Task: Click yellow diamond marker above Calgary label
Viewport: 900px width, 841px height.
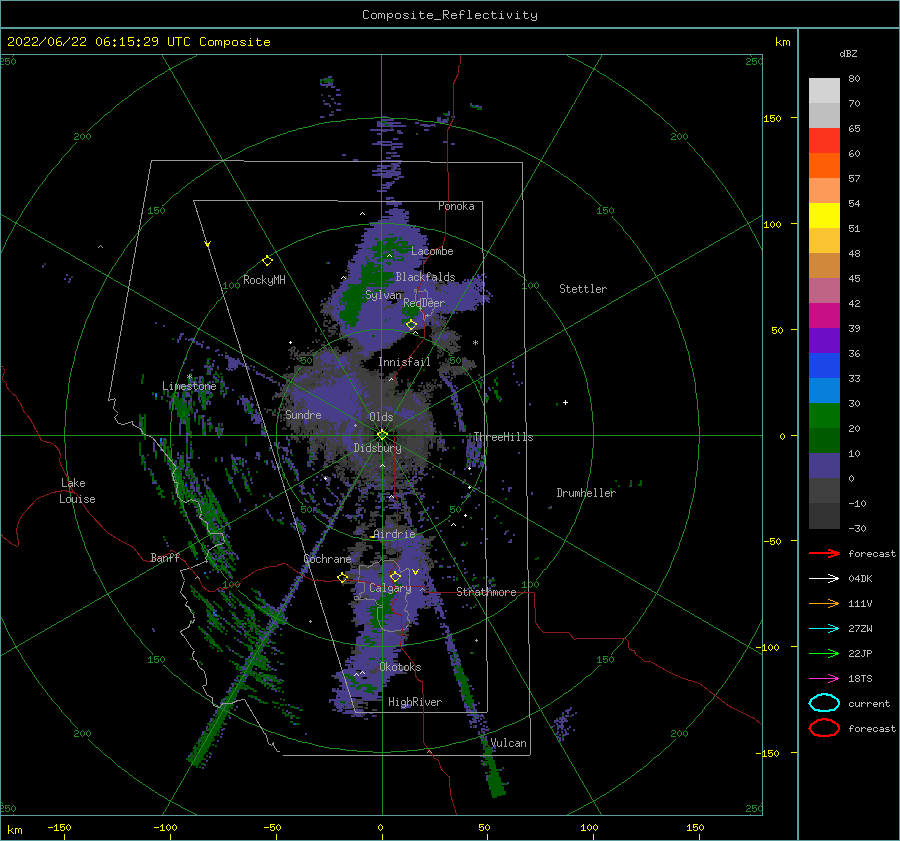Action: [395, 576]
